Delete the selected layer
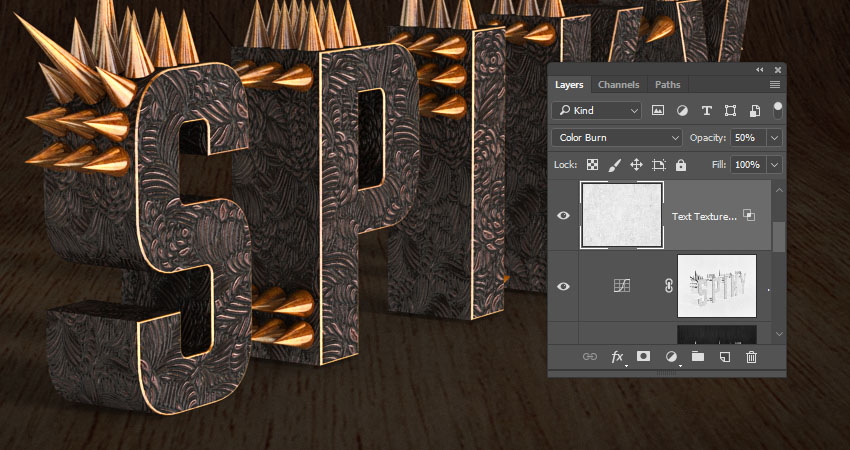850x450 pixels. pyautogui.click(x=751, y=357)
